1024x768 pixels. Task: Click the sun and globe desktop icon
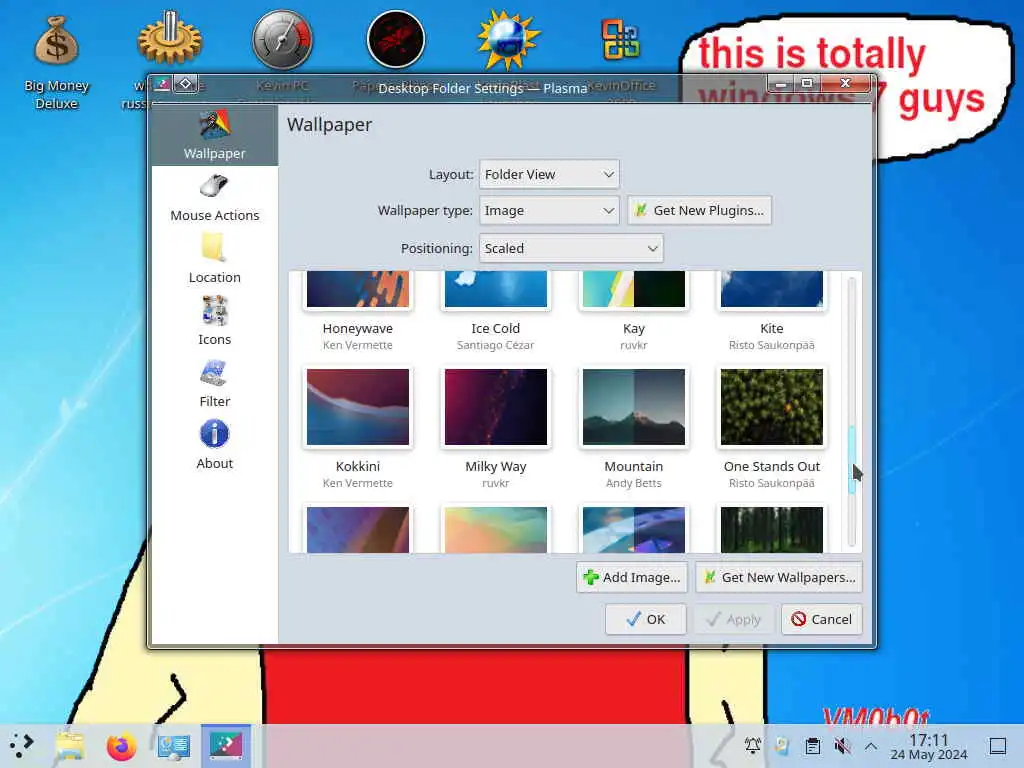pyautogui.click(x=509, y=39)
